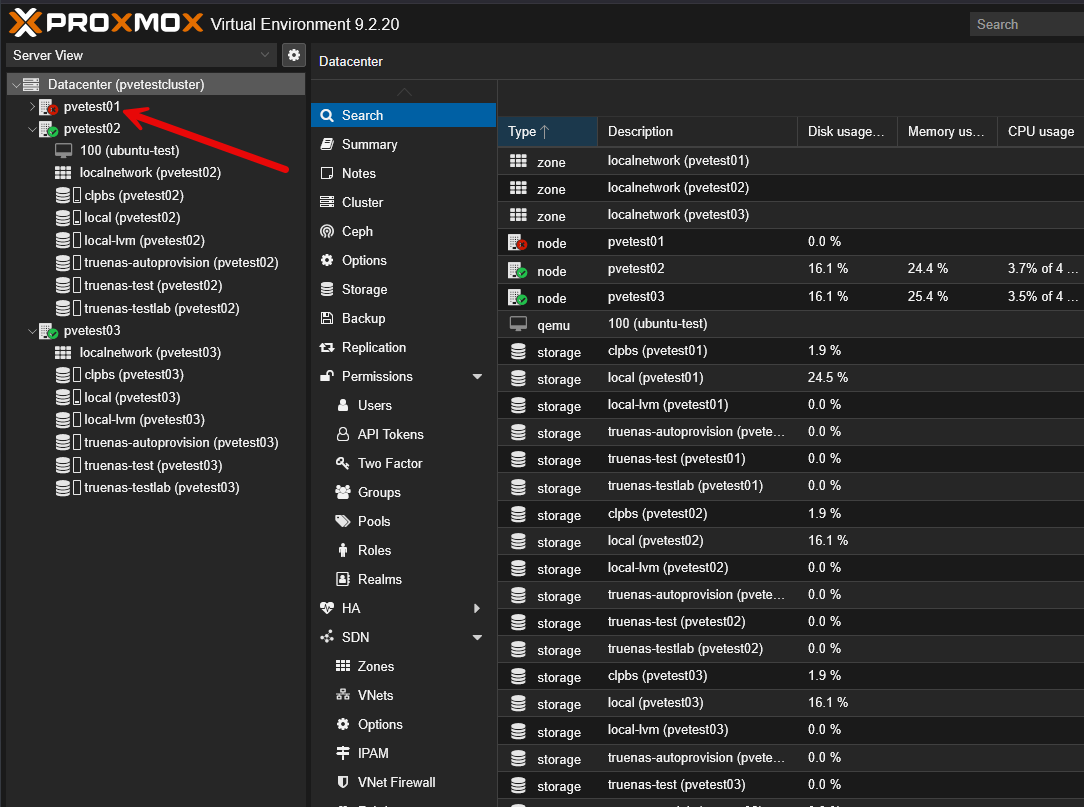Select localnetwork (pvetest02) in tree
1084x807 pixels.
[150, 172]
